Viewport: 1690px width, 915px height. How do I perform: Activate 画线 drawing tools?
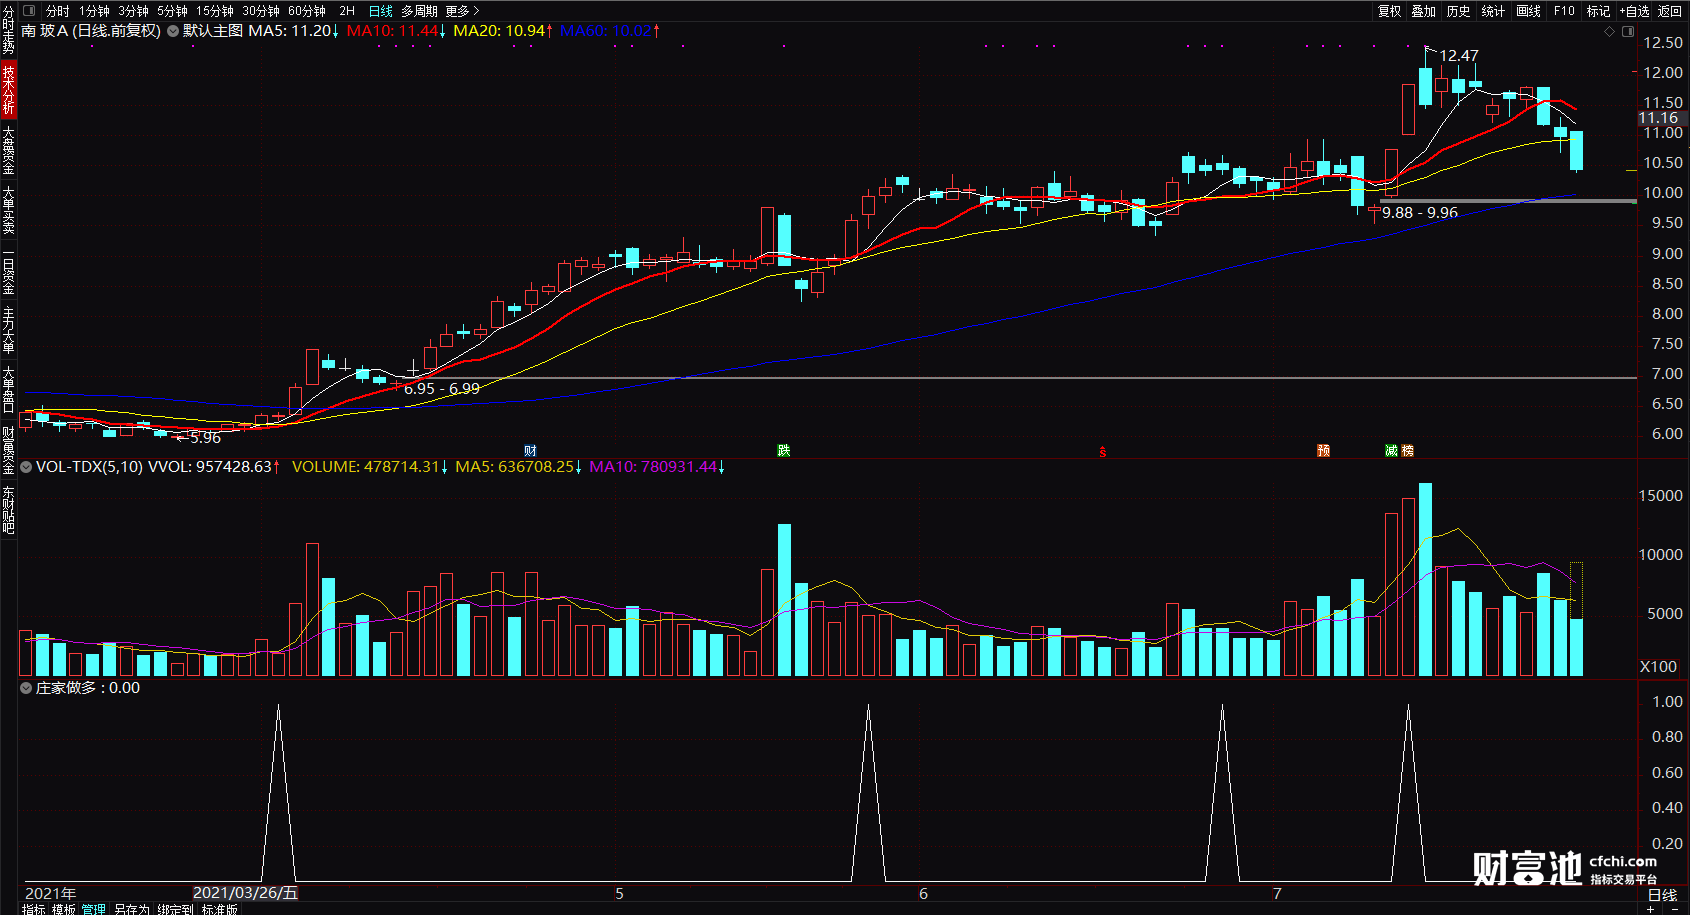click(x=1528, y=11)
